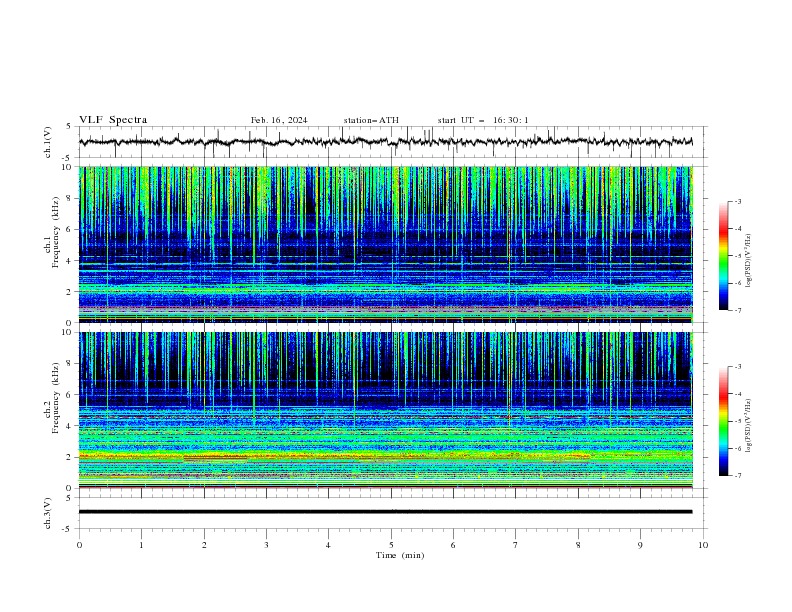Click the "-5" label on the ch.2 colorbar
Screen dimensions: 792x612
coord(738,421)
